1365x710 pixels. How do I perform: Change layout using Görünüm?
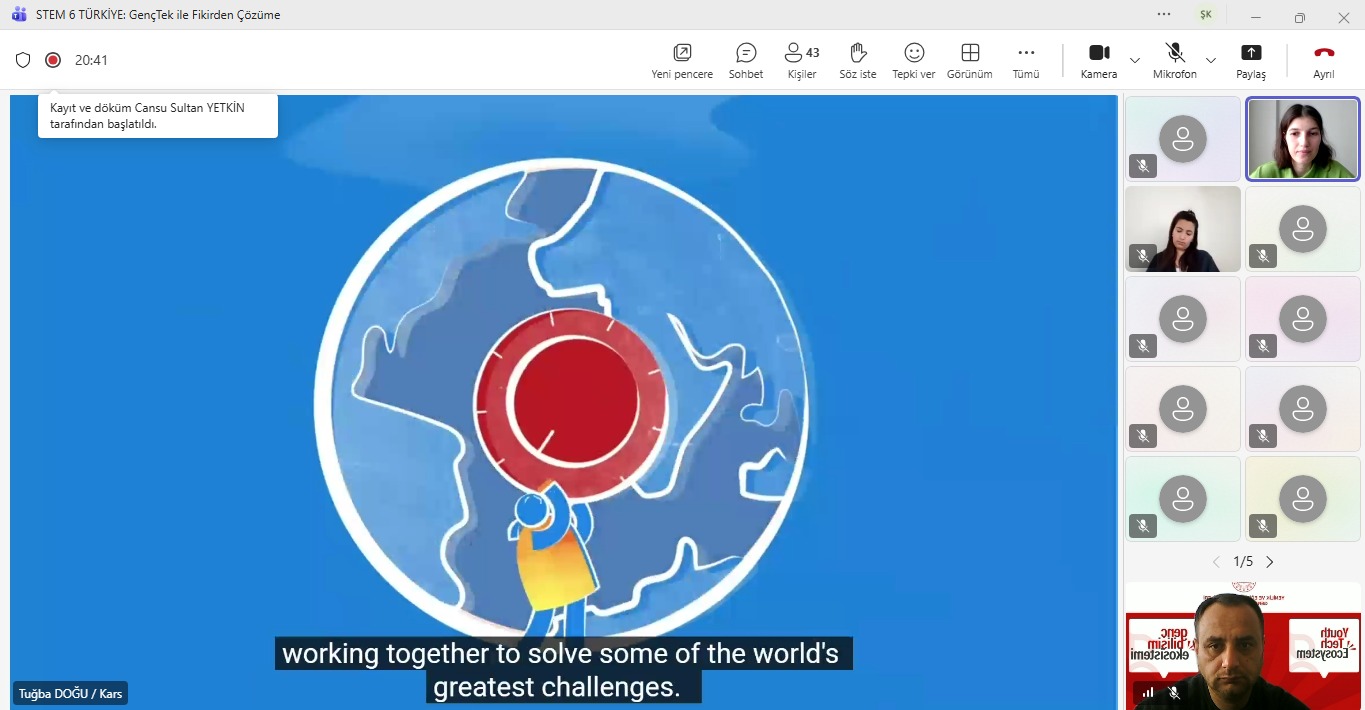[x=969, y=60]
